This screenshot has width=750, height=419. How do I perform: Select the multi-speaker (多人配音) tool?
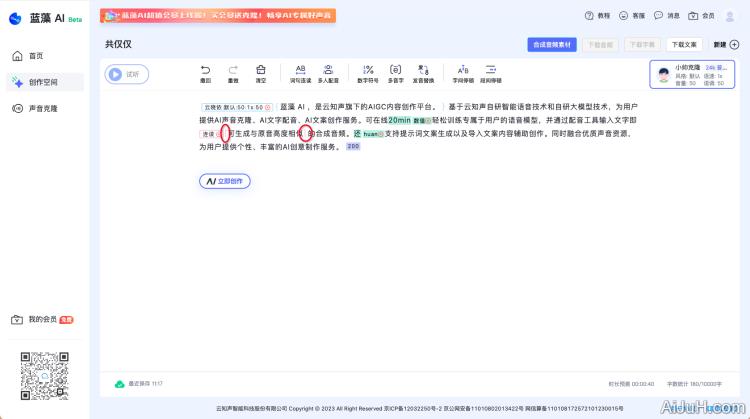coord(328,72)
